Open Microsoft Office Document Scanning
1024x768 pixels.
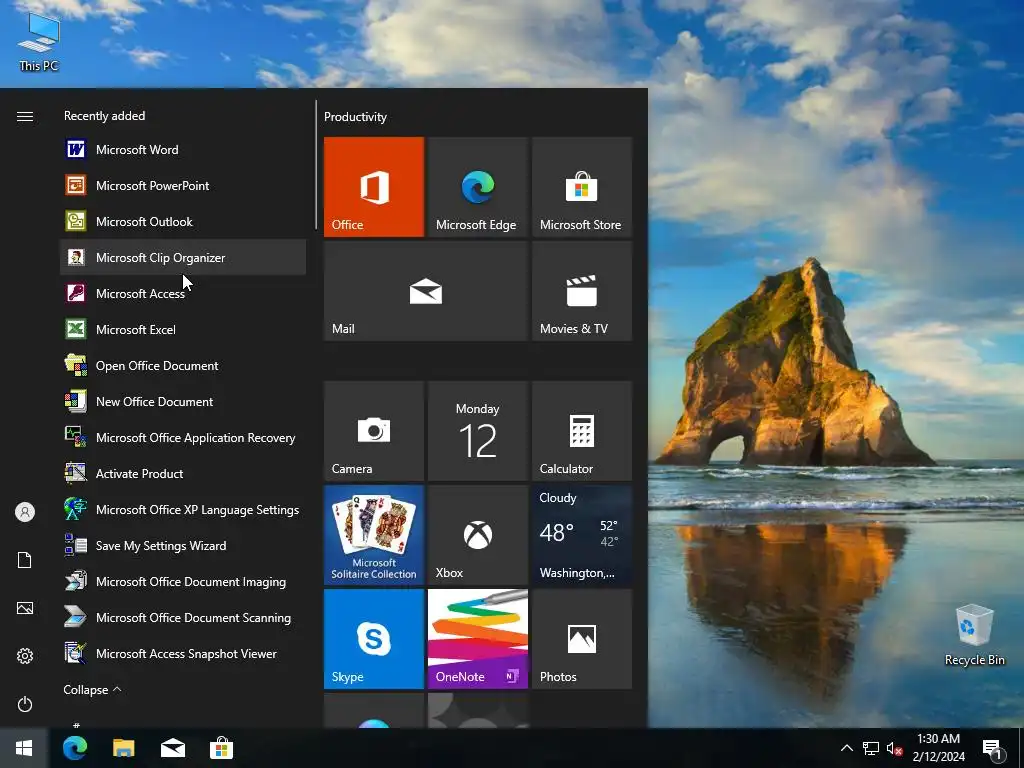(x=183, y=617)
